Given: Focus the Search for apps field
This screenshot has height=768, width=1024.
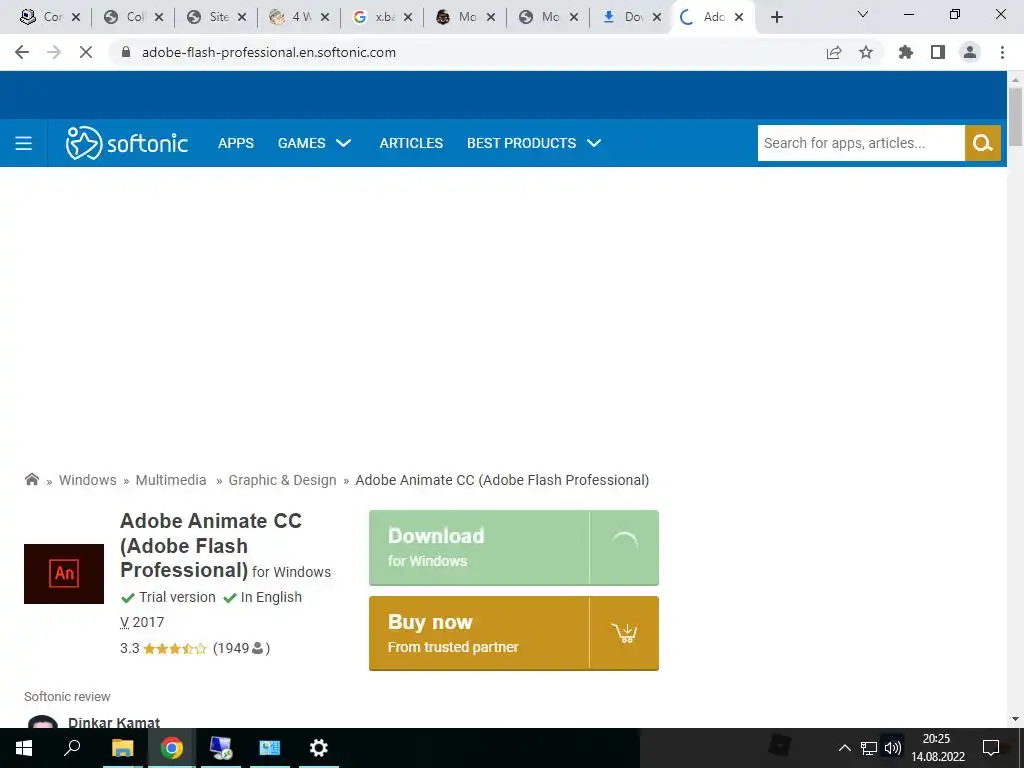Looking at the screenshot, I should 861,143.
